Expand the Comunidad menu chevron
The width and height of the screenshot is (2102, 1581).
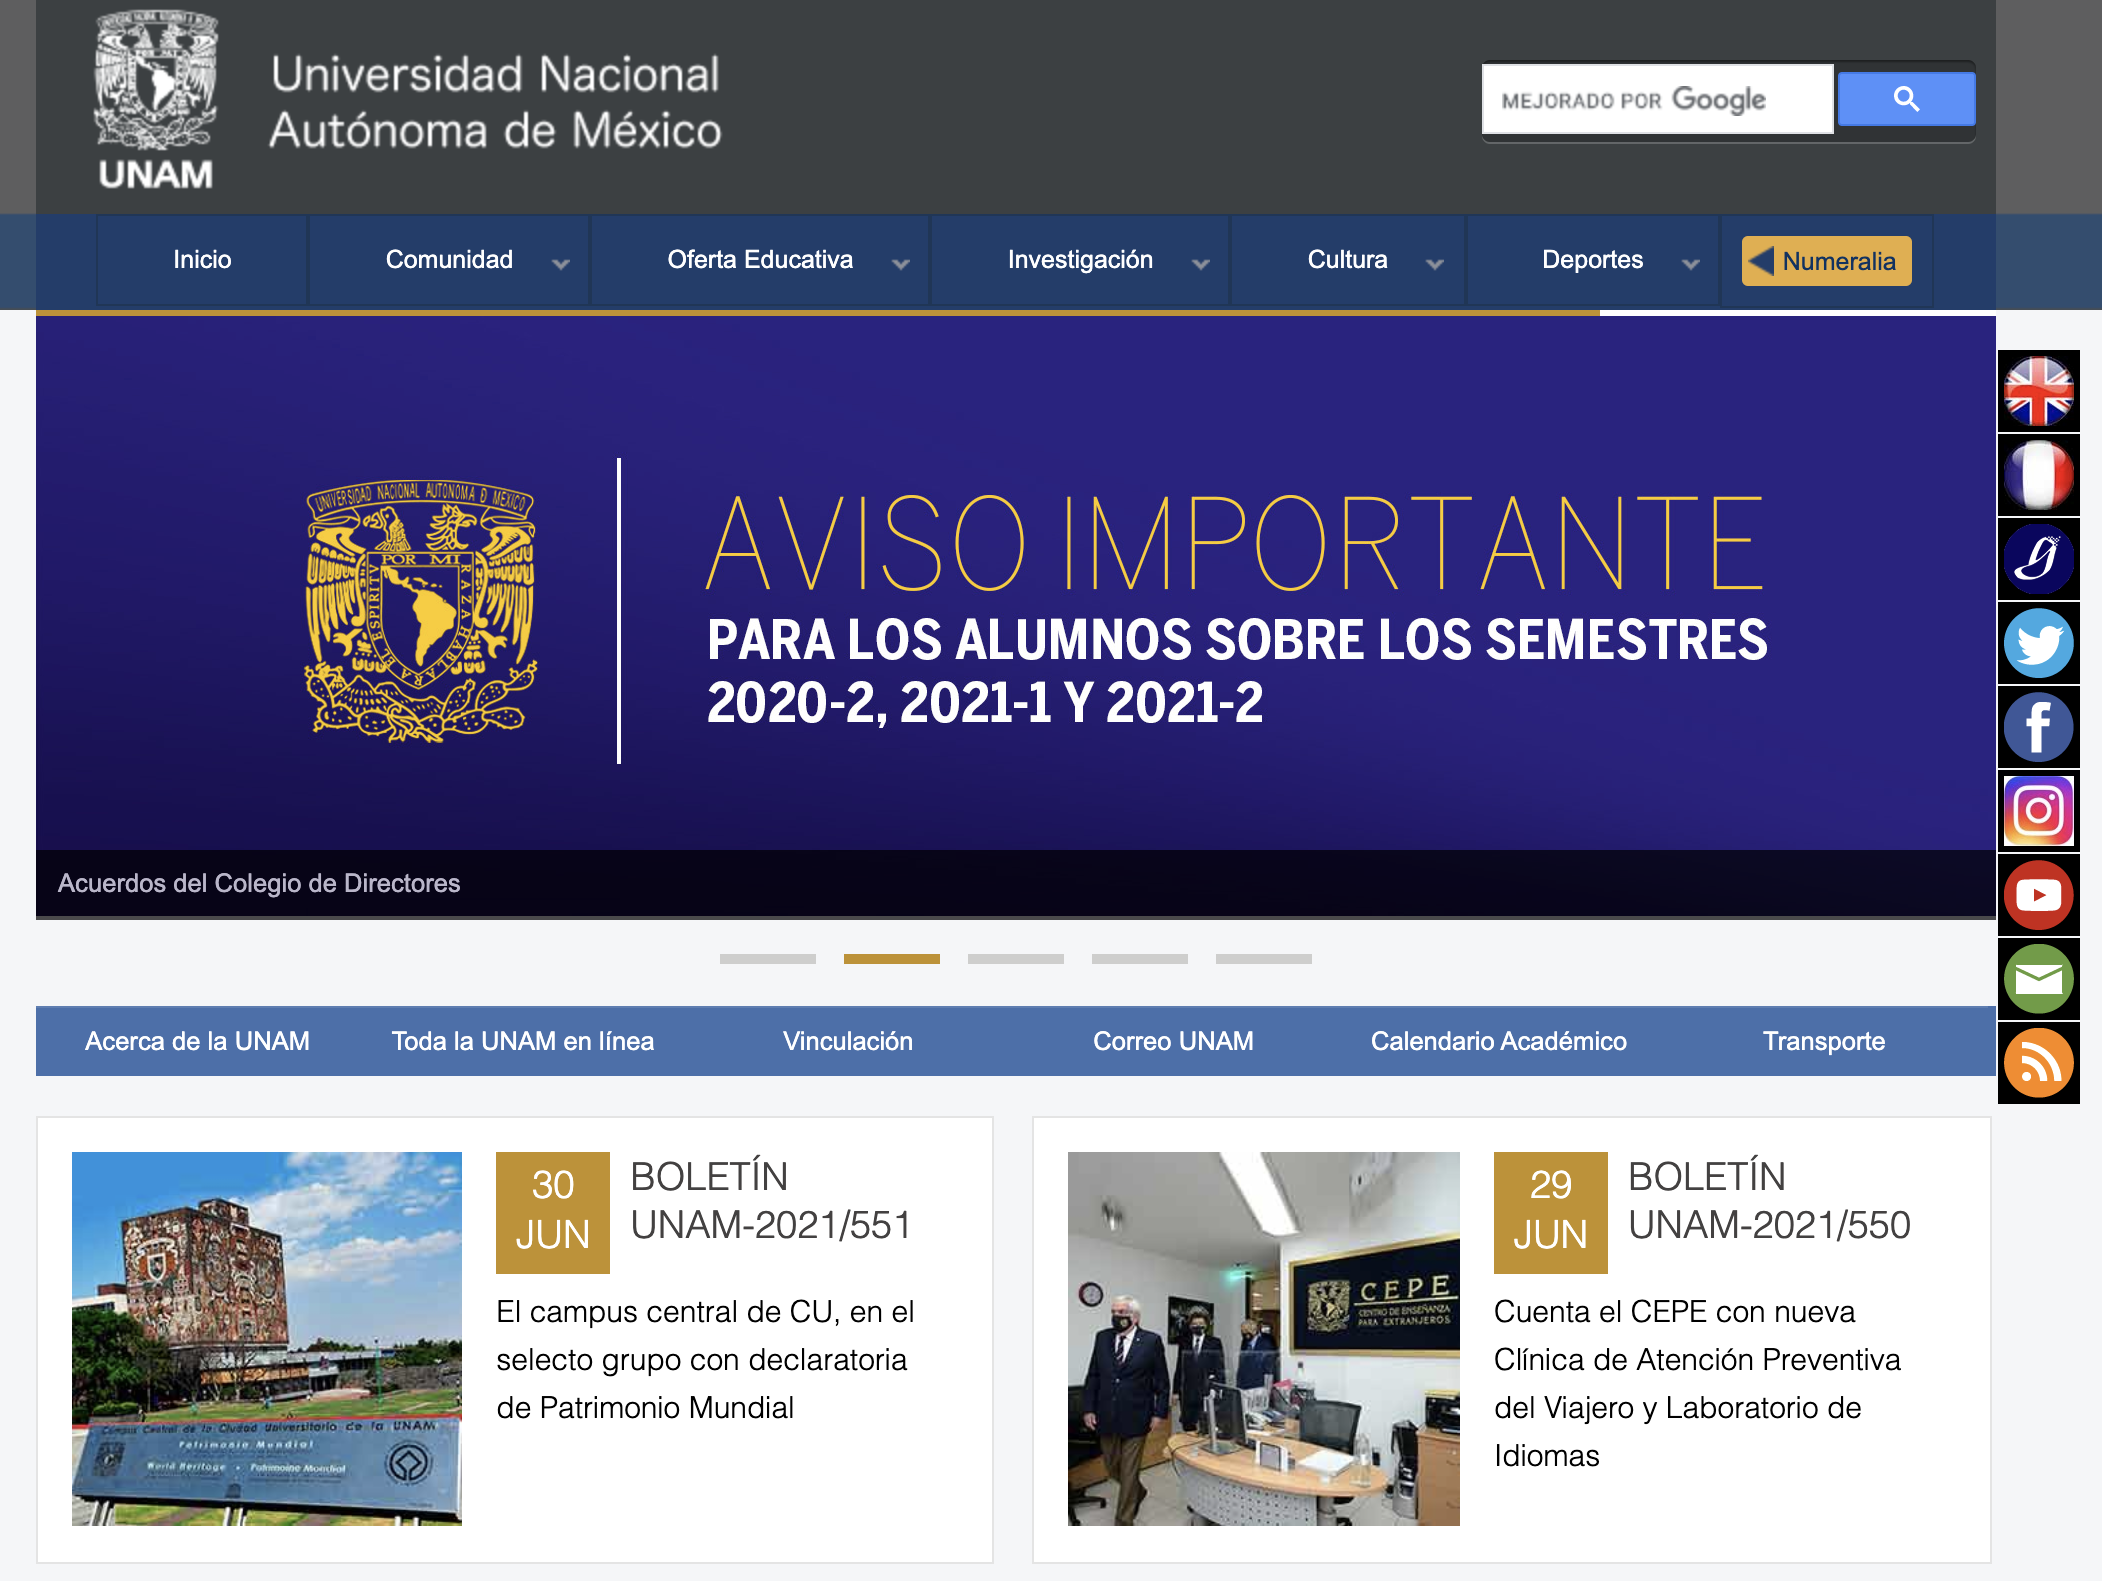click(561, 264)
